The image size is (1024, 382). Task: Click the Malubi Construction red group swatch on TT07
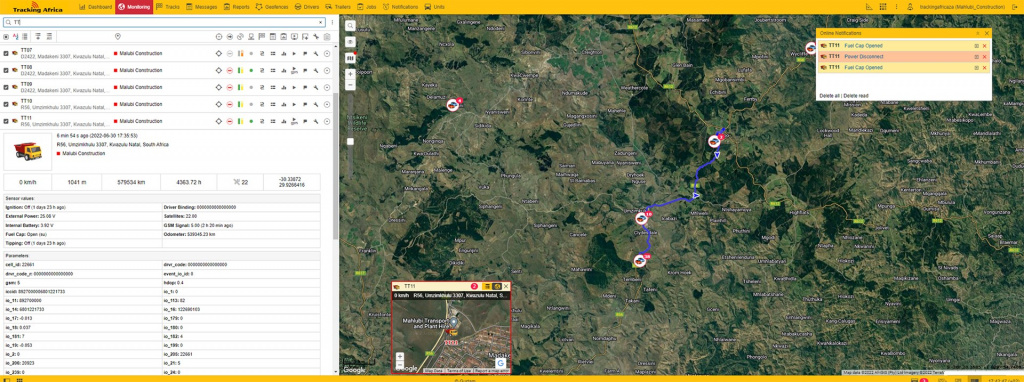[x=116, y=54]
